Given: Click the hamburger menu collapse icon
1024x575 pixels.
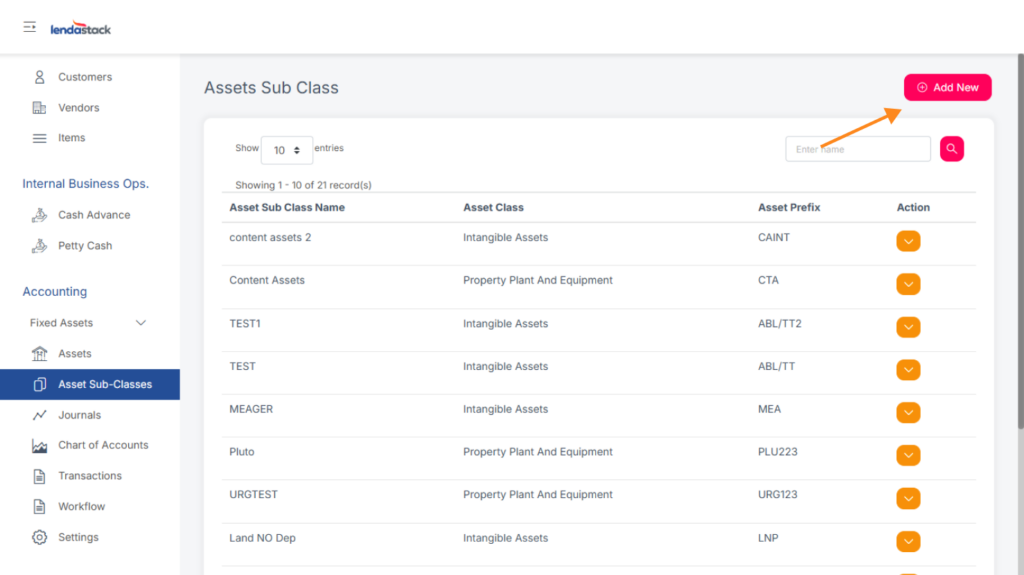Looking at the screenshot, I should click(x=30, y=27).
